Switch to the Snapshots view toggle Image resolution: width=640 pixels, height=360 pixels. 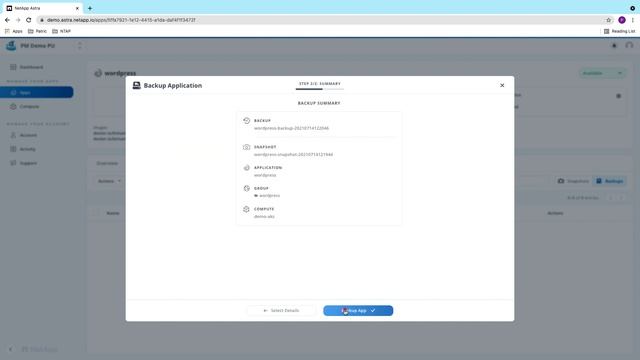573,181
